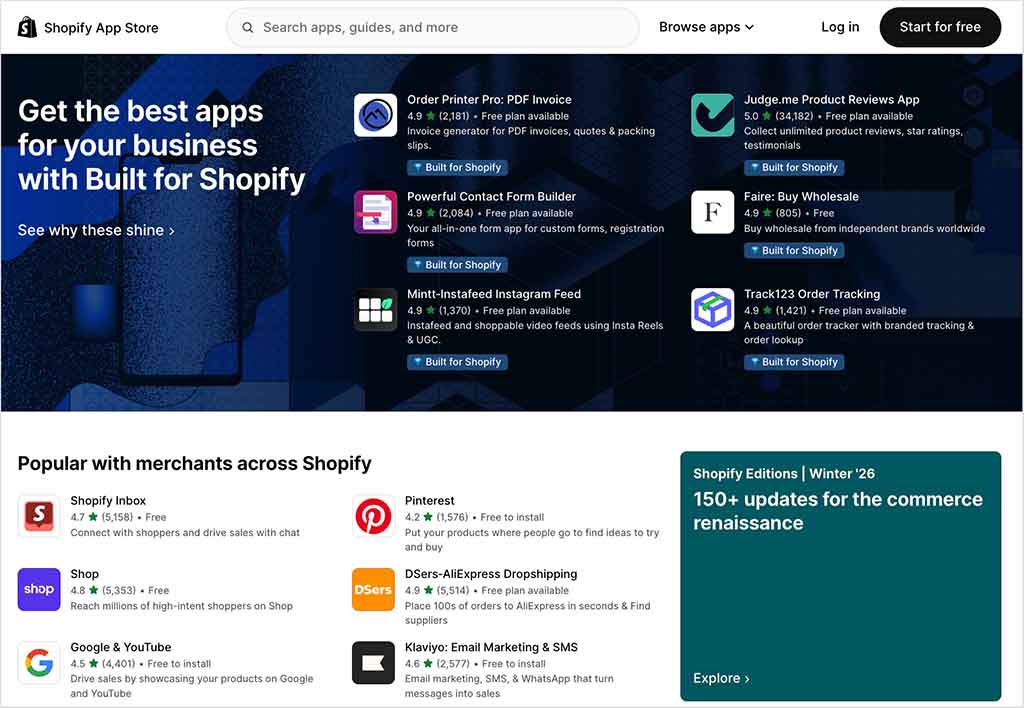Viewport: 1024px width, 708px height.
Task: Open the Log in link
Action: pos(839,27)
